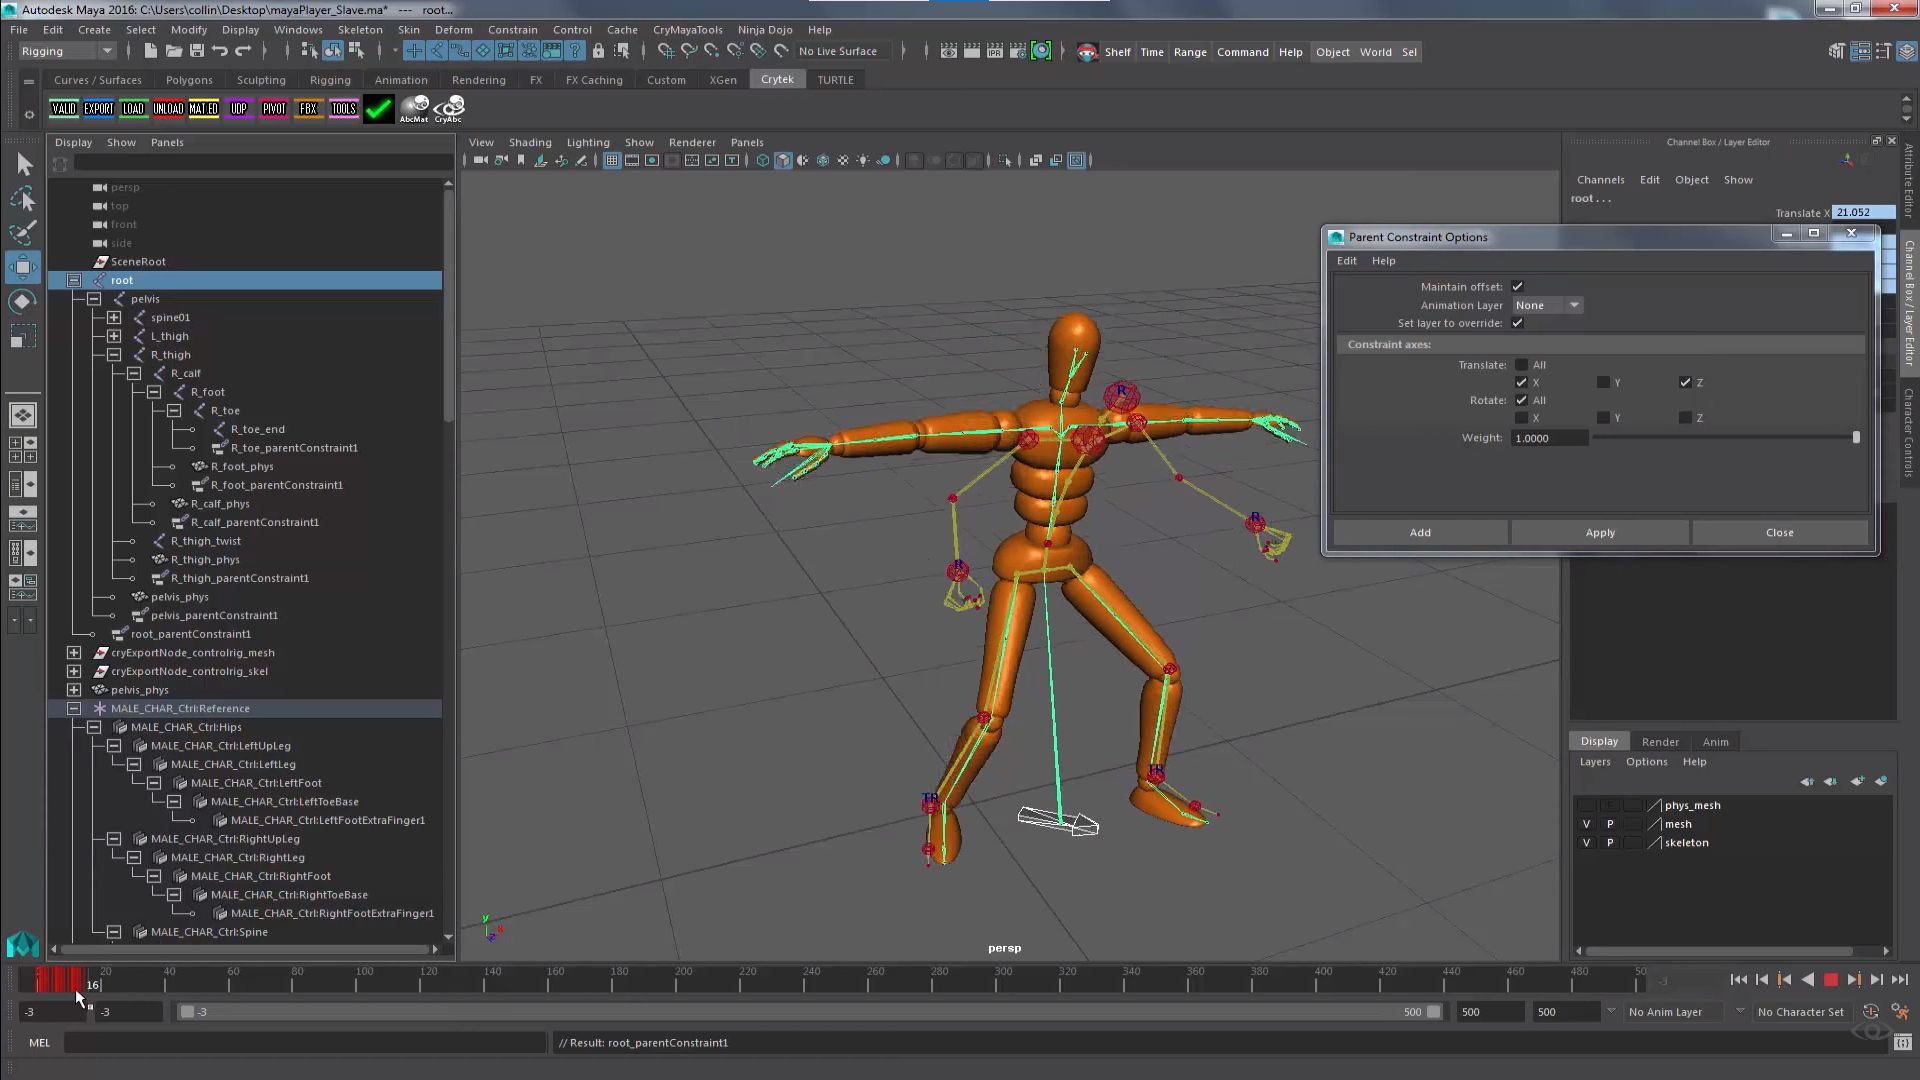Click the CryAbc shelf icon

449,109
